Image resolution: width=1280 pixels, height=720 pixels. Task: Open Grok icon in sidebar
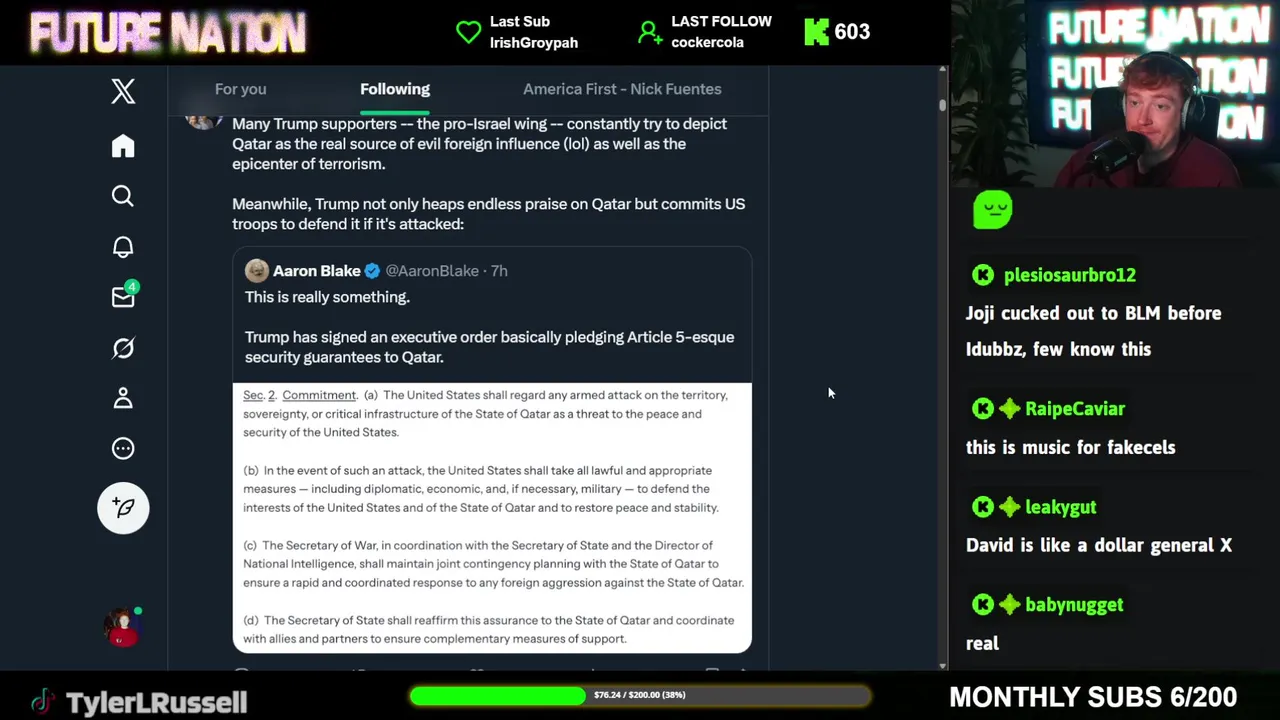point(123,348)
